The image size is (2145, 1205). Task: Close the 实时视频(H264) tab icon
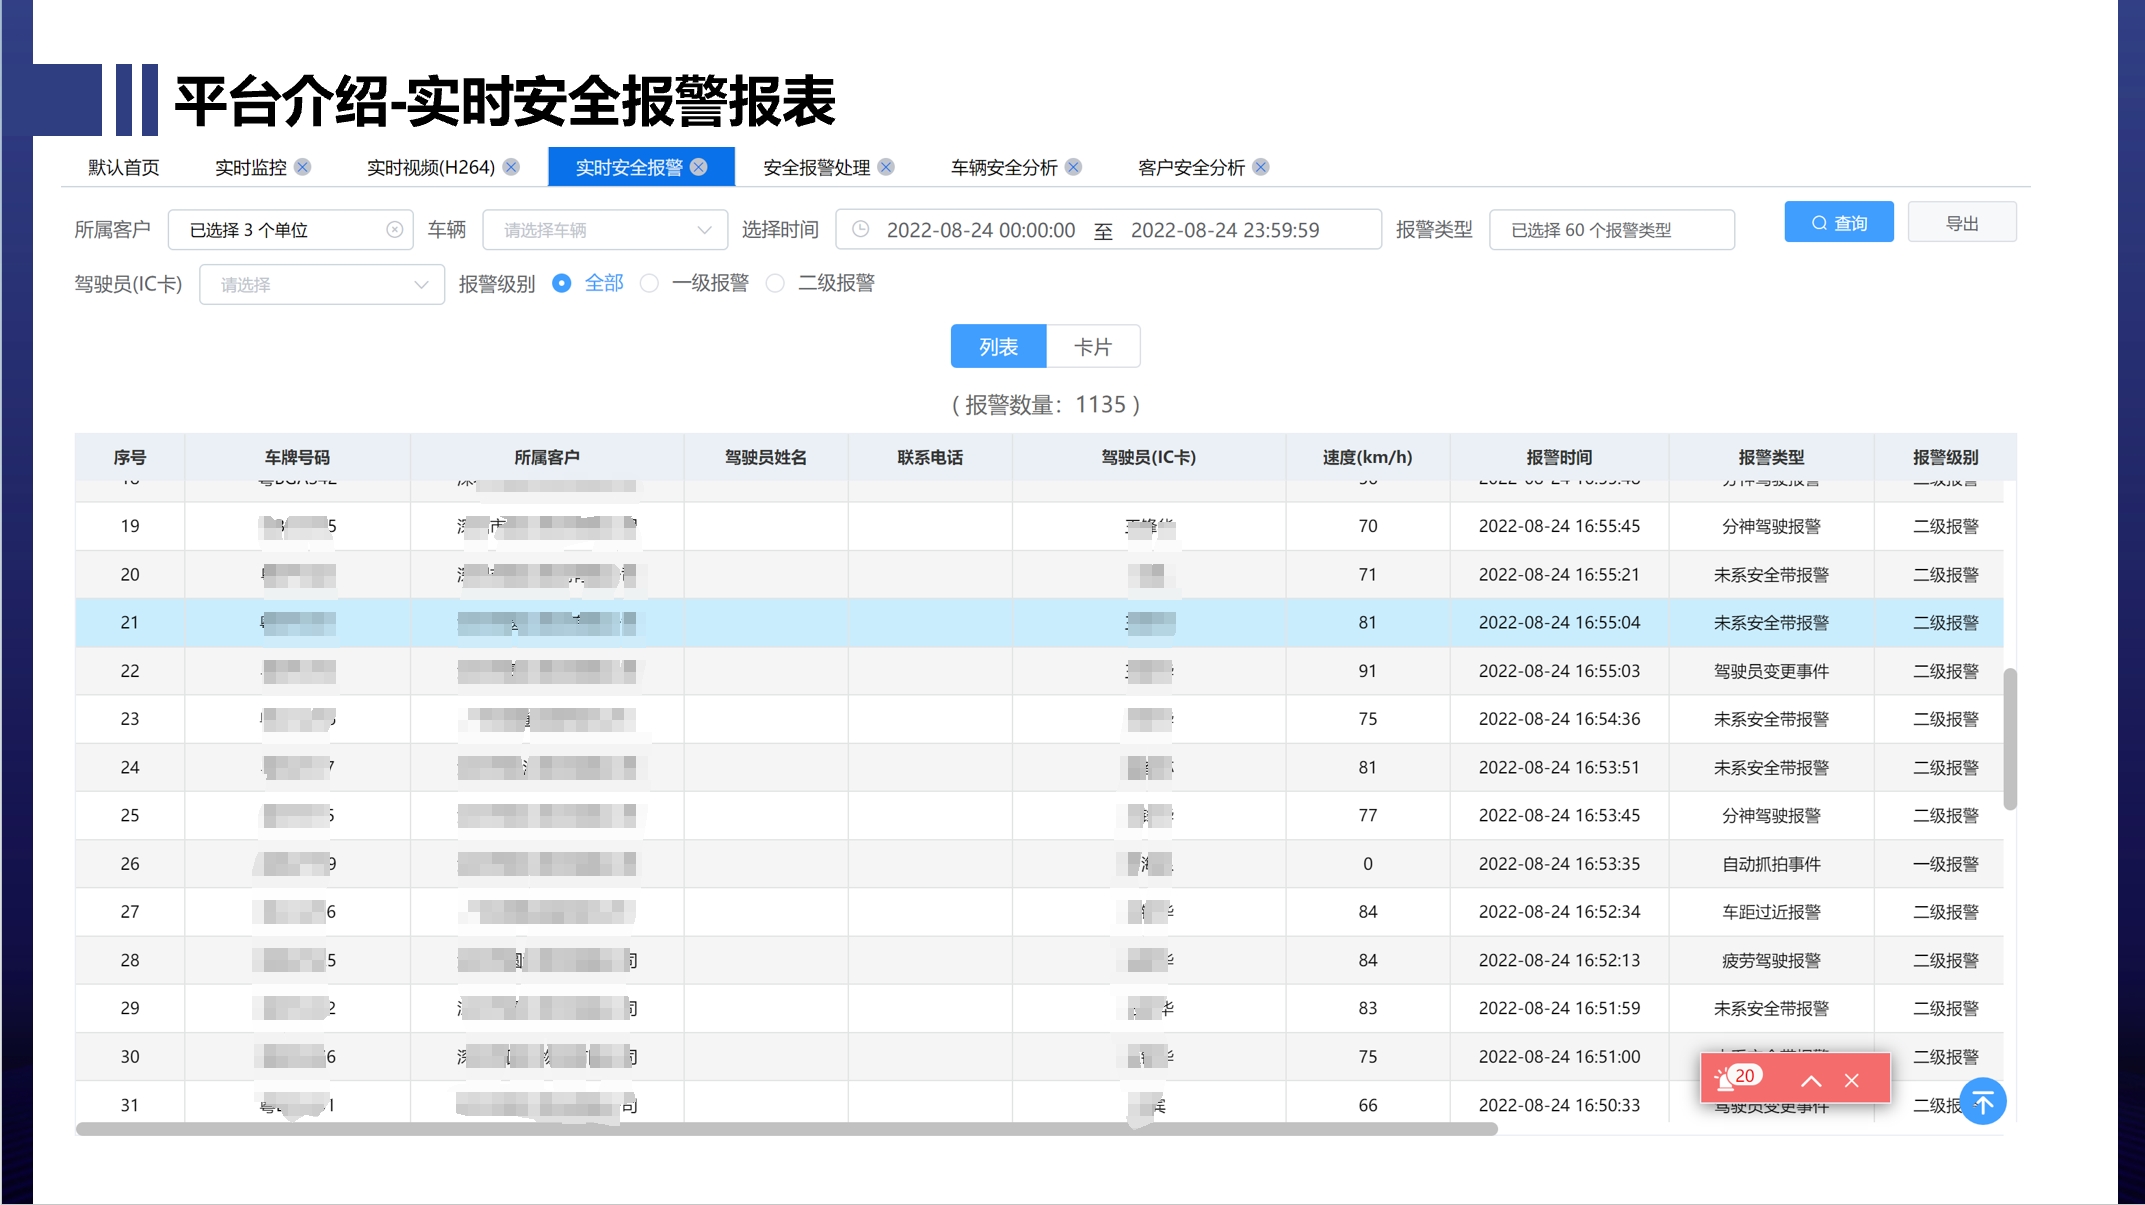(x=511, y=167)
